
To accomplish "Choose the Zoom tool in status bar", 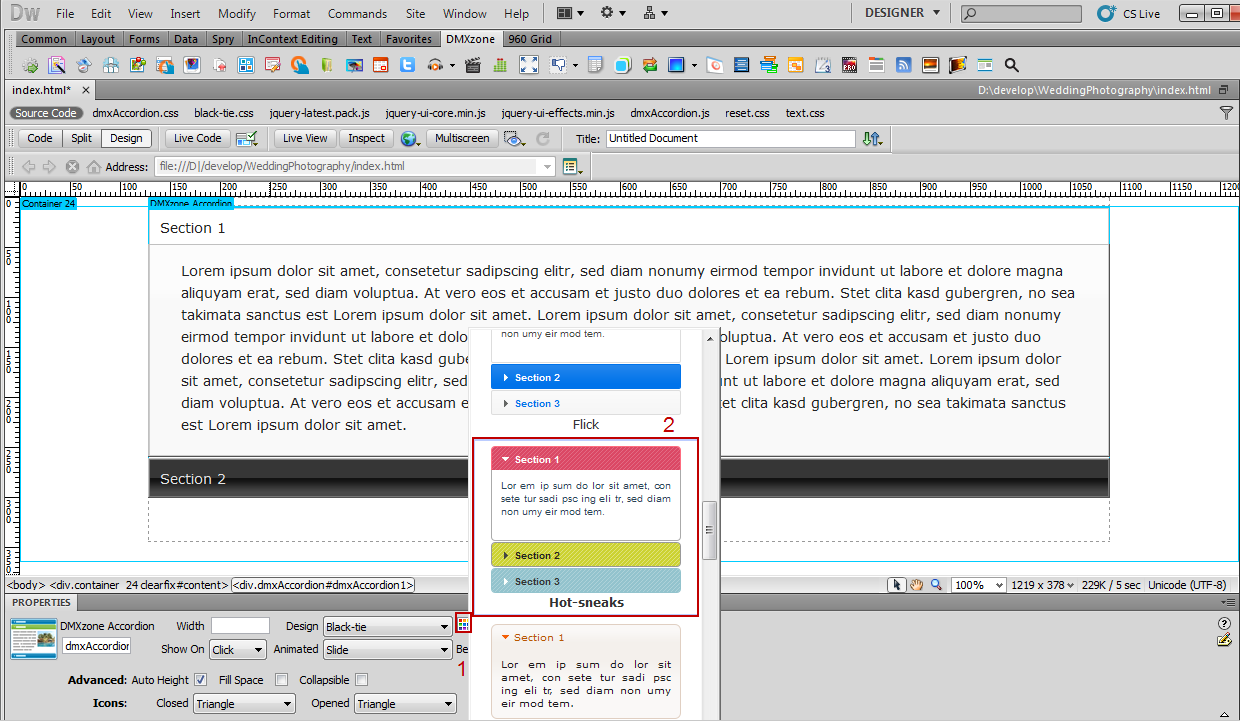I will [x=936, y=585].
